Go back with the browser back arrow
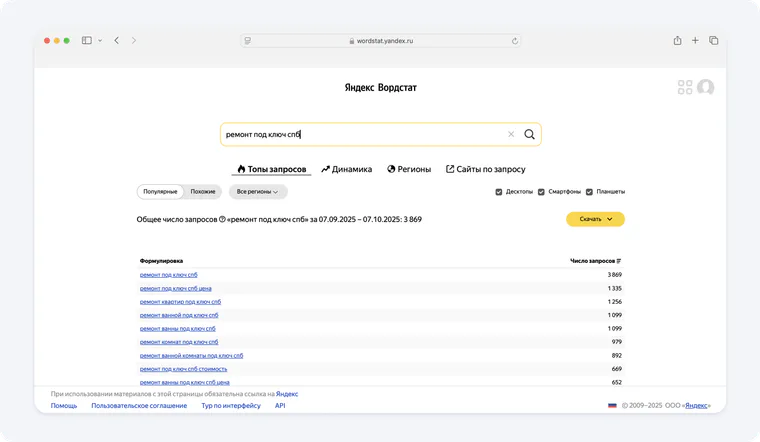The height and width of the screenshot is (442, 760). point(116,41)
